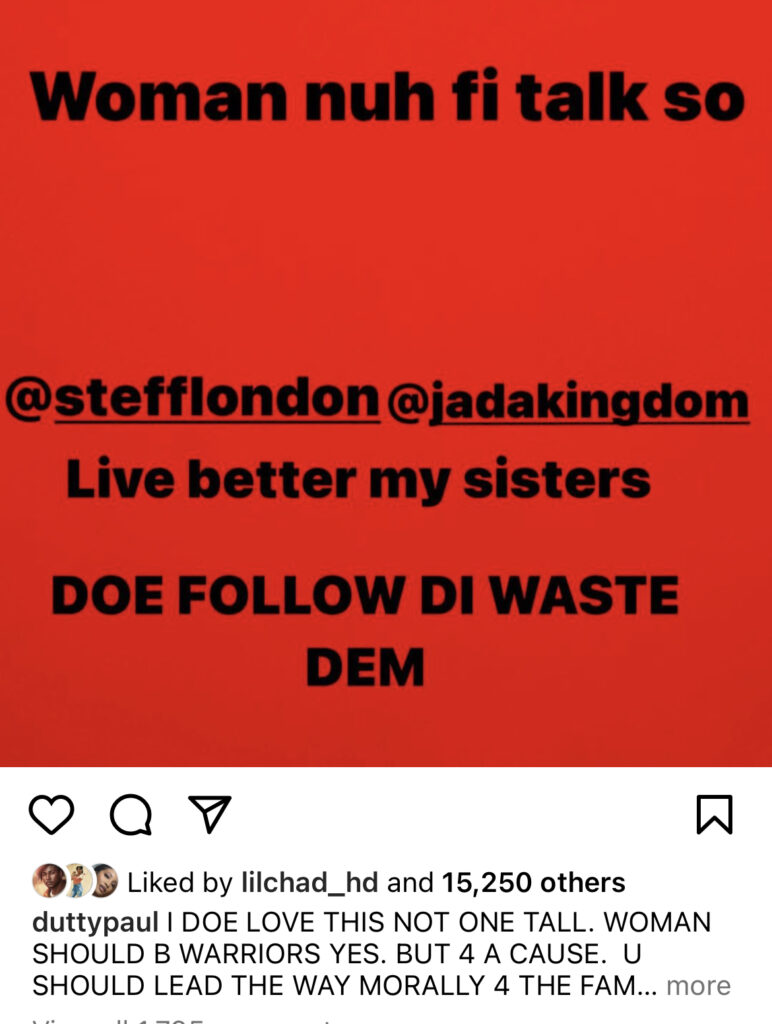Tap the third liker avatar

pos(105,880)
